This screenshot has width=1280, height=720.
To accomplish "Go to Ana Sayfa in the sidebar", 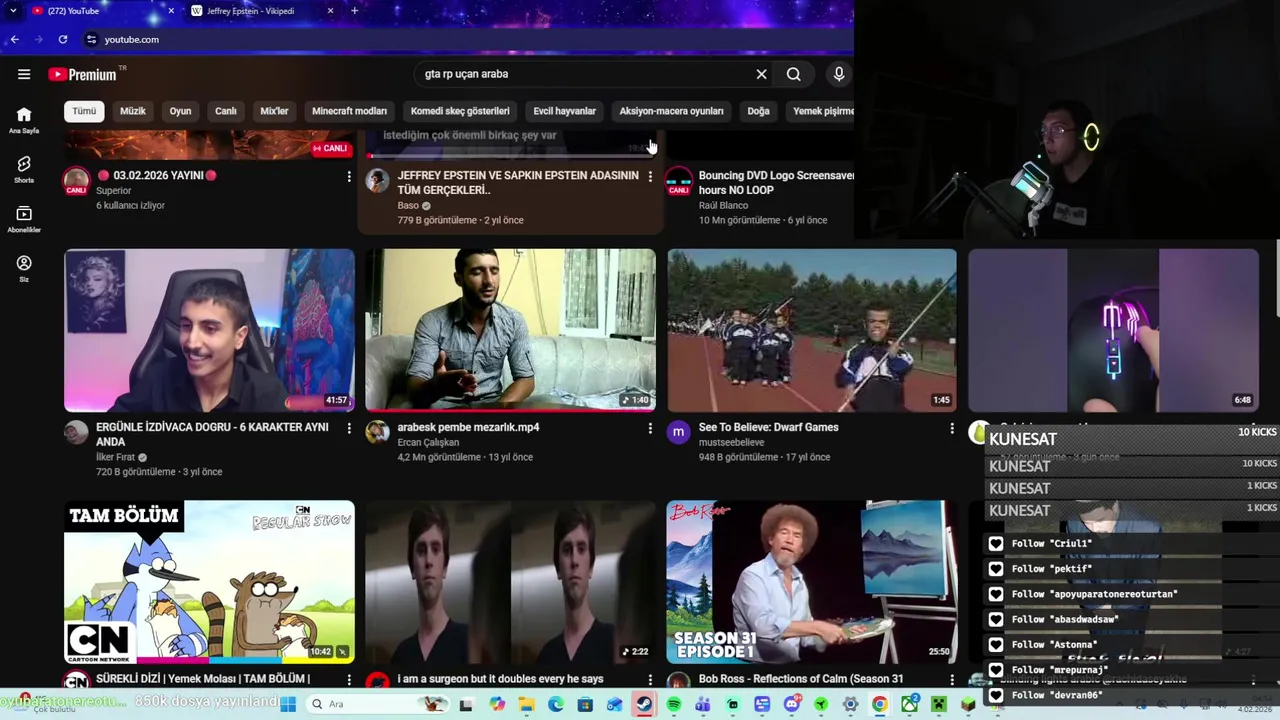I will [x=24, y=120].
